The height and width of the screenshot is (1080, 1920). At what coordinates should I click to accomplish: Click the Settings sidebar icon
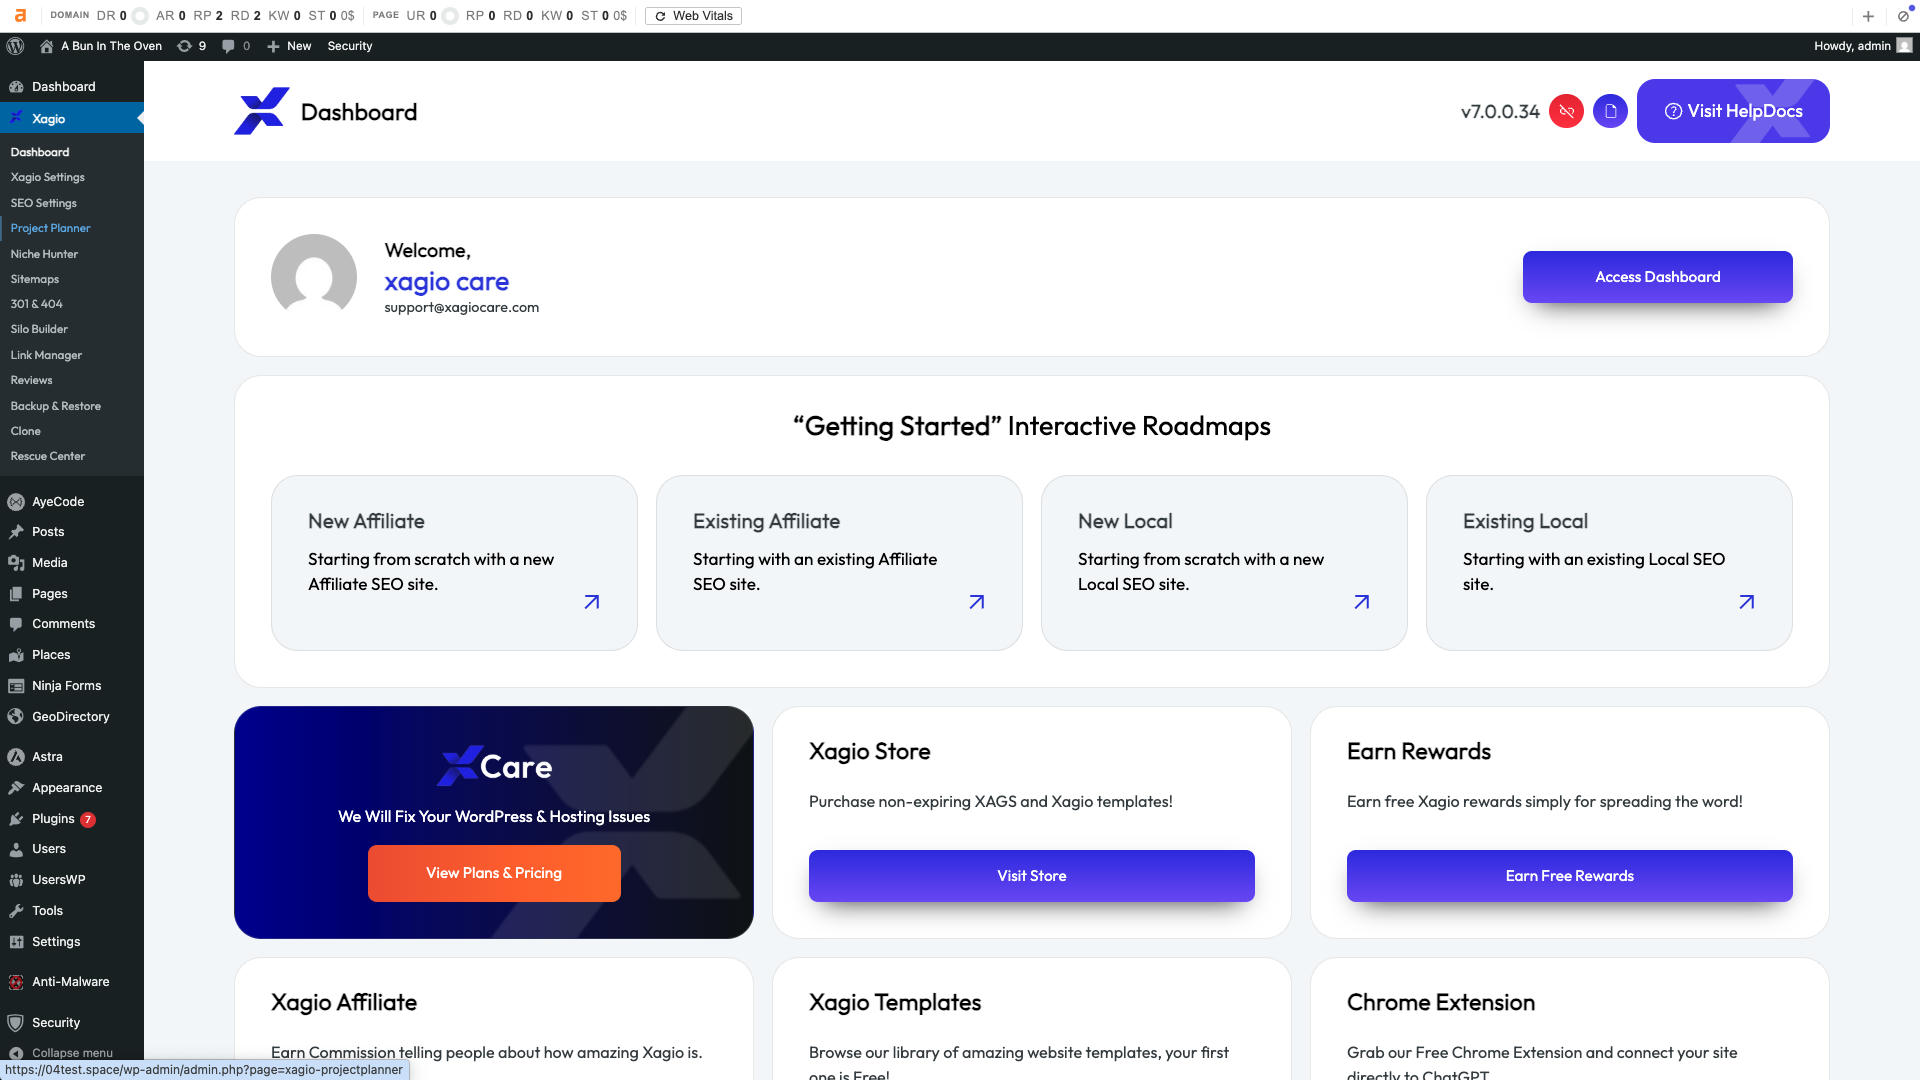(16, 942)
